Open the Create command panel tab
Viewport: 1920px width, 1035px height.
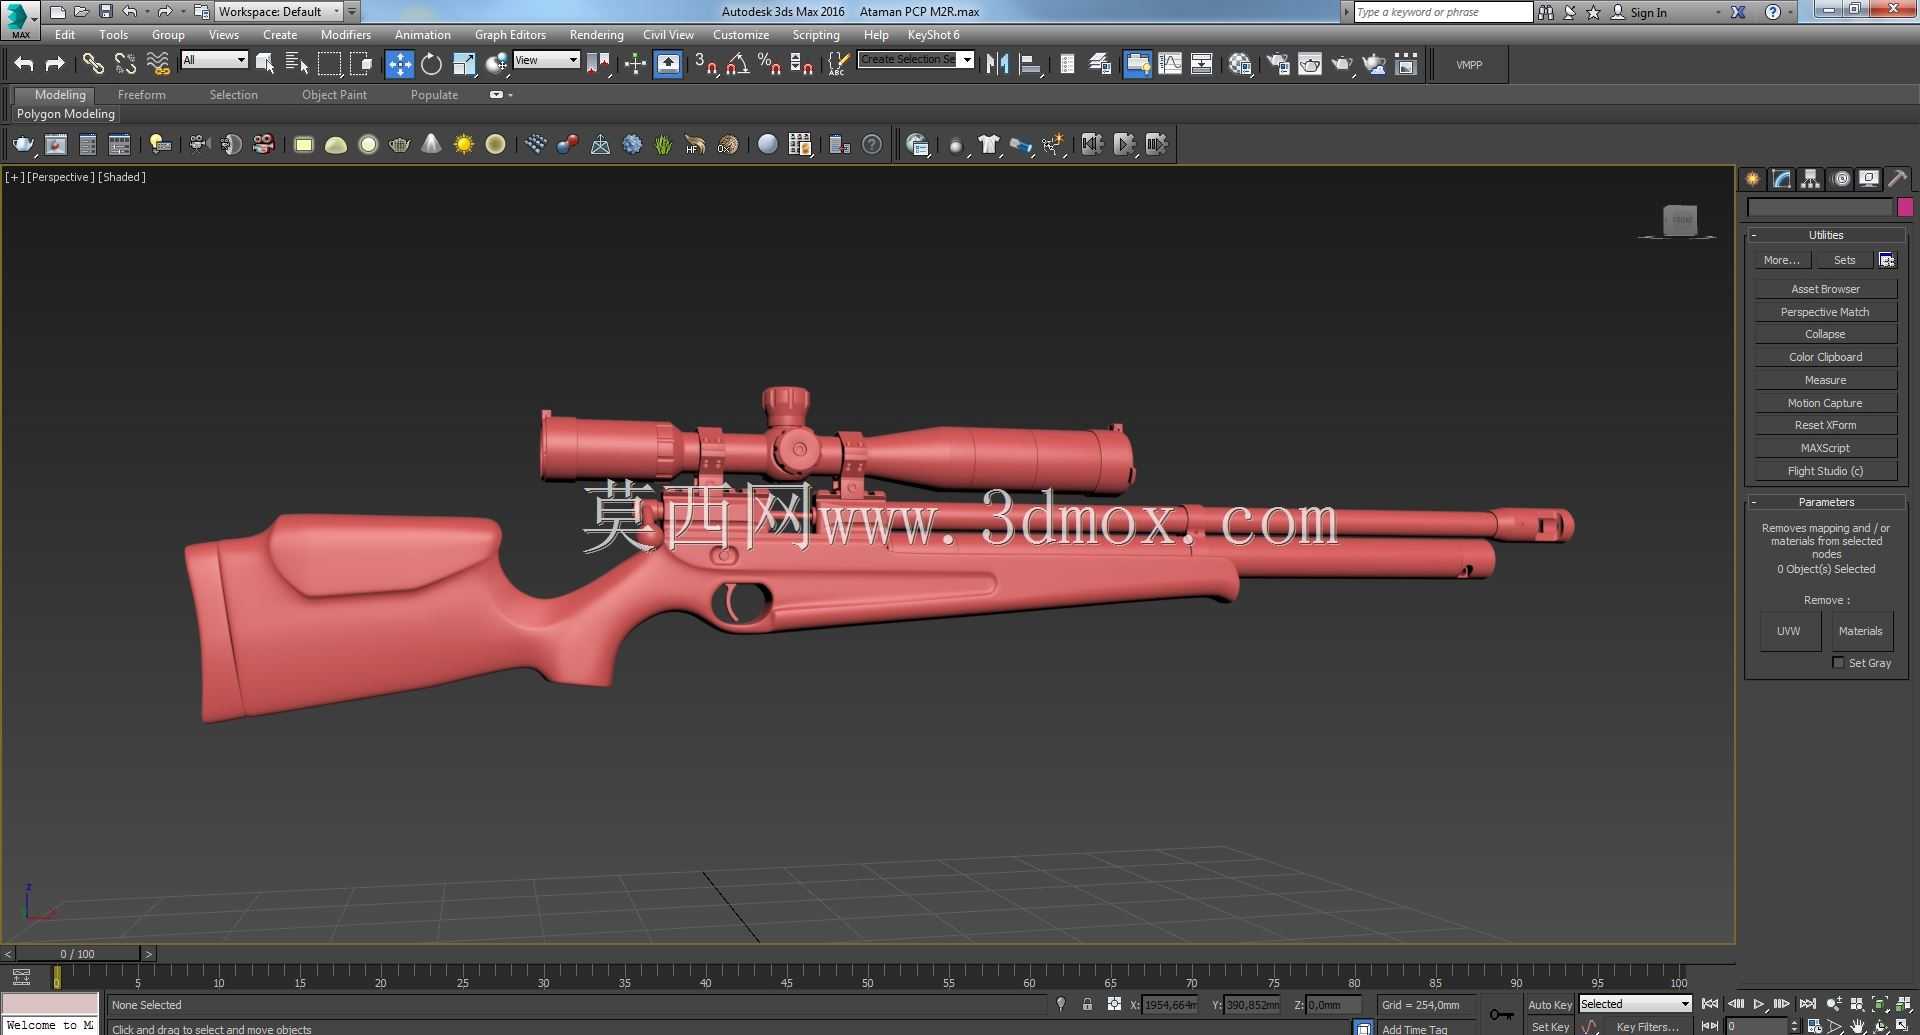pyautogui.click(x=1753, y=179)
